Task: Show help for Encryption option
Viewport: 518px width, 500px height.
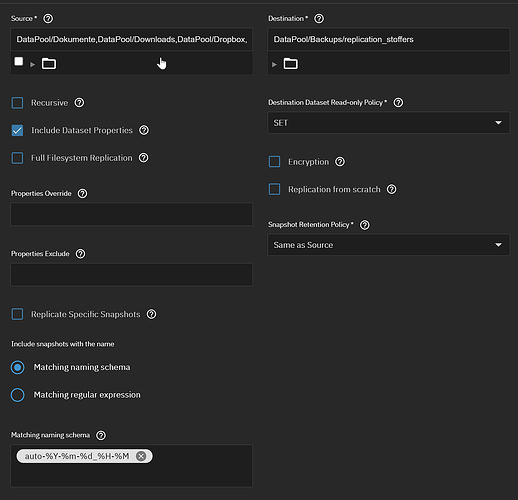Action: (340, 162)
